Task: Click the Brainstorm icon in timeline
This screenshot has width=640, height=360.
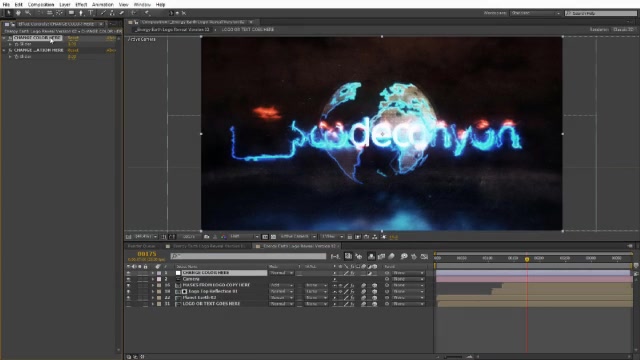Action: 404,256
